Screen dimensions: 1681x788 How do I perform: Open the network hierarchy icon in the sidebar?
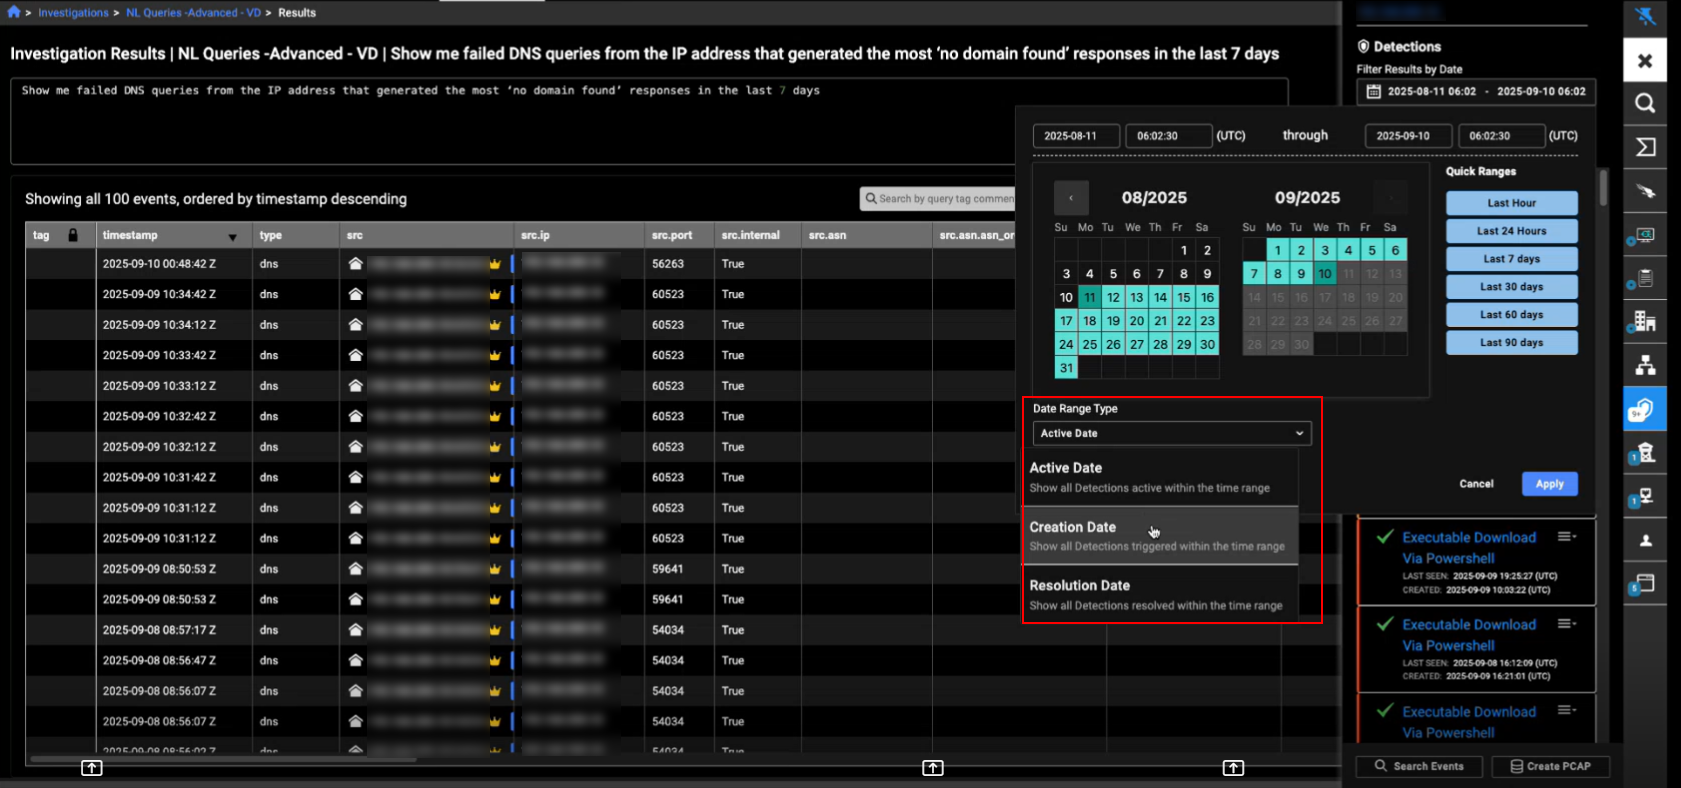click(x=1645, y=365)
